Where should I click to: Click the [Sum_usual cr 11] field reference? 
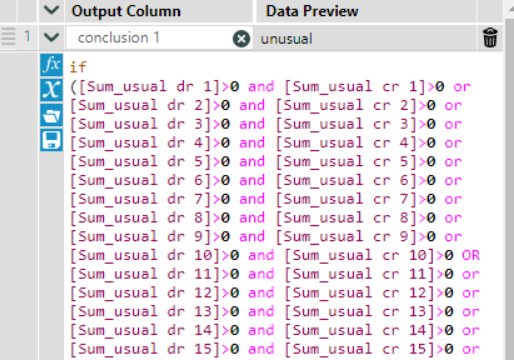(x=360, y=274)
